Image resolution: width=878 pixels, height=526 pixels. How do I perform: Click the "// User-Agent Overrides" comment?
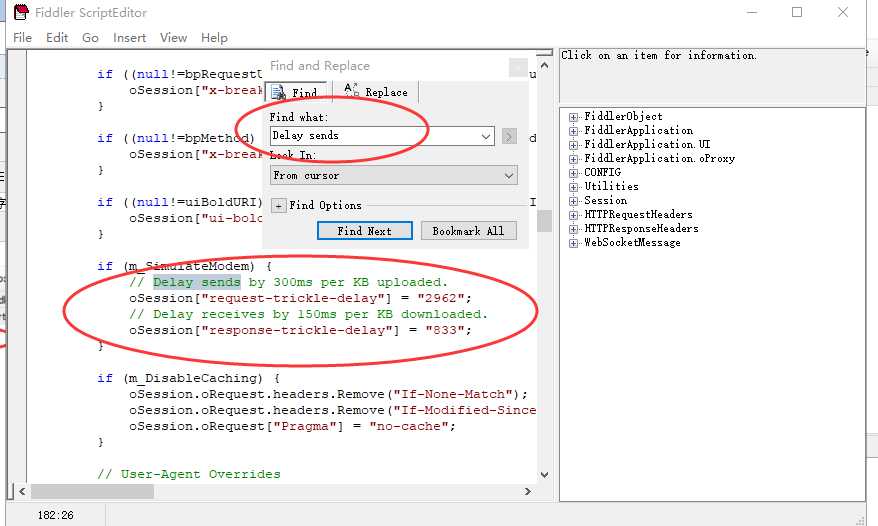pyautogui.click(x=189, y=474)
